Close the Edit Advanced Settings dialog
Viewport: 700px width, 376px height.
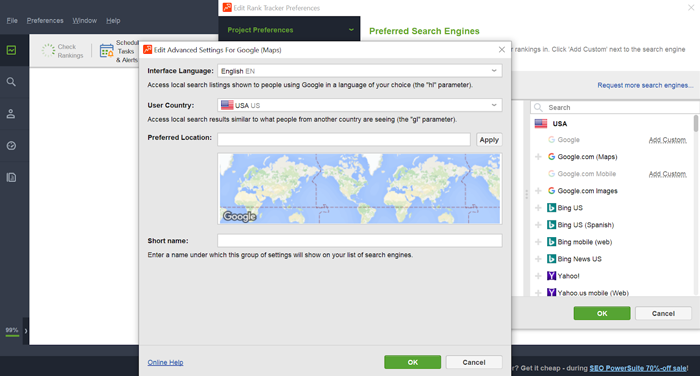[502, 50]
